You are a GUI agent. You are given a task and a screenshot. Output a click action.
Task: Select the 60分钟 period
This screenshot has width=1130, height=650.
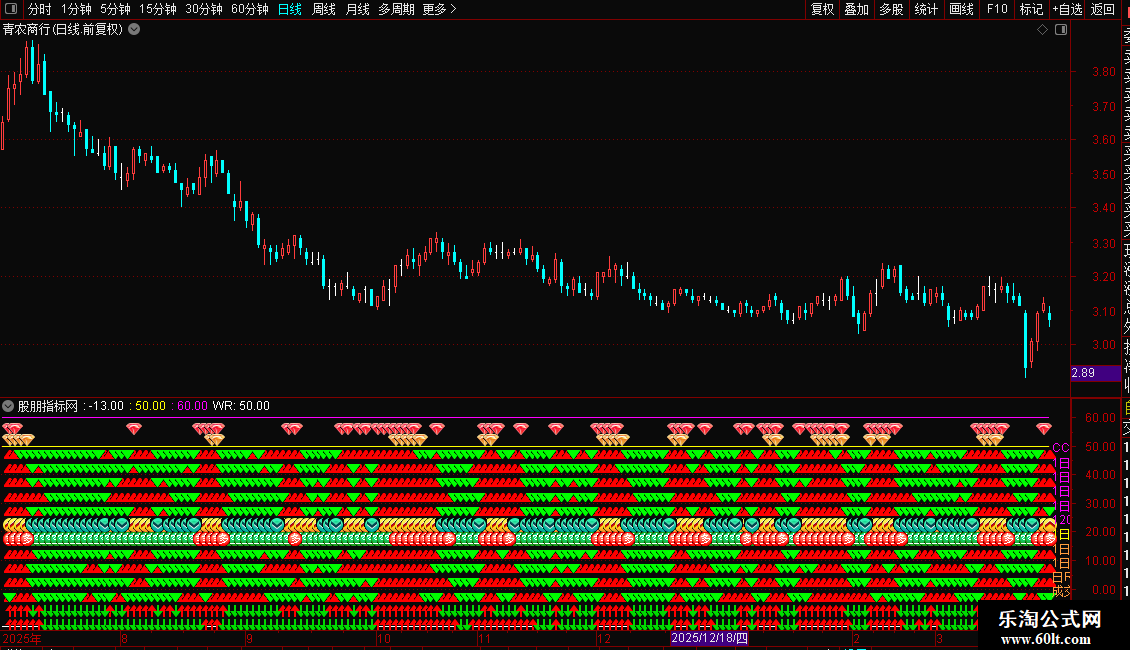pyautogui.click(x=249, y=9)
